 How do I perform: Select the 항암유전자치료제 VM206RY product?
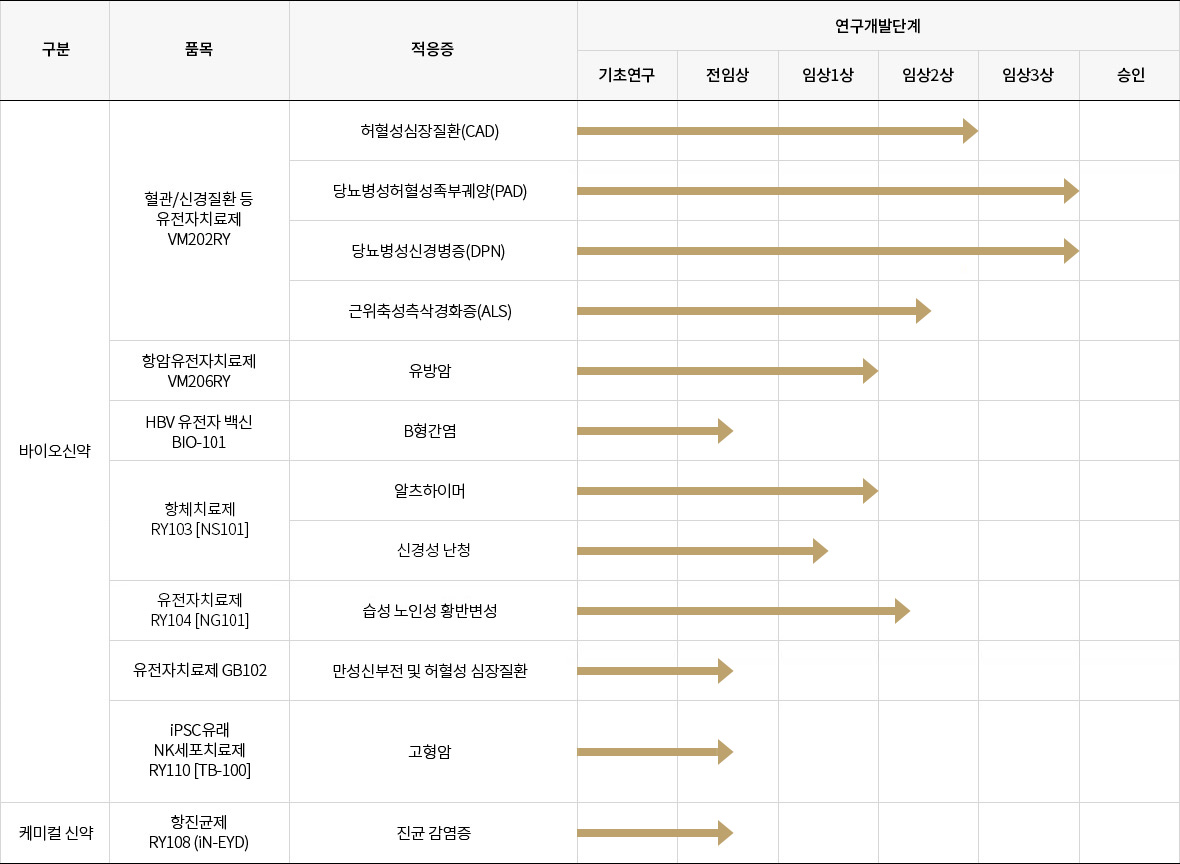coord(199,370)
